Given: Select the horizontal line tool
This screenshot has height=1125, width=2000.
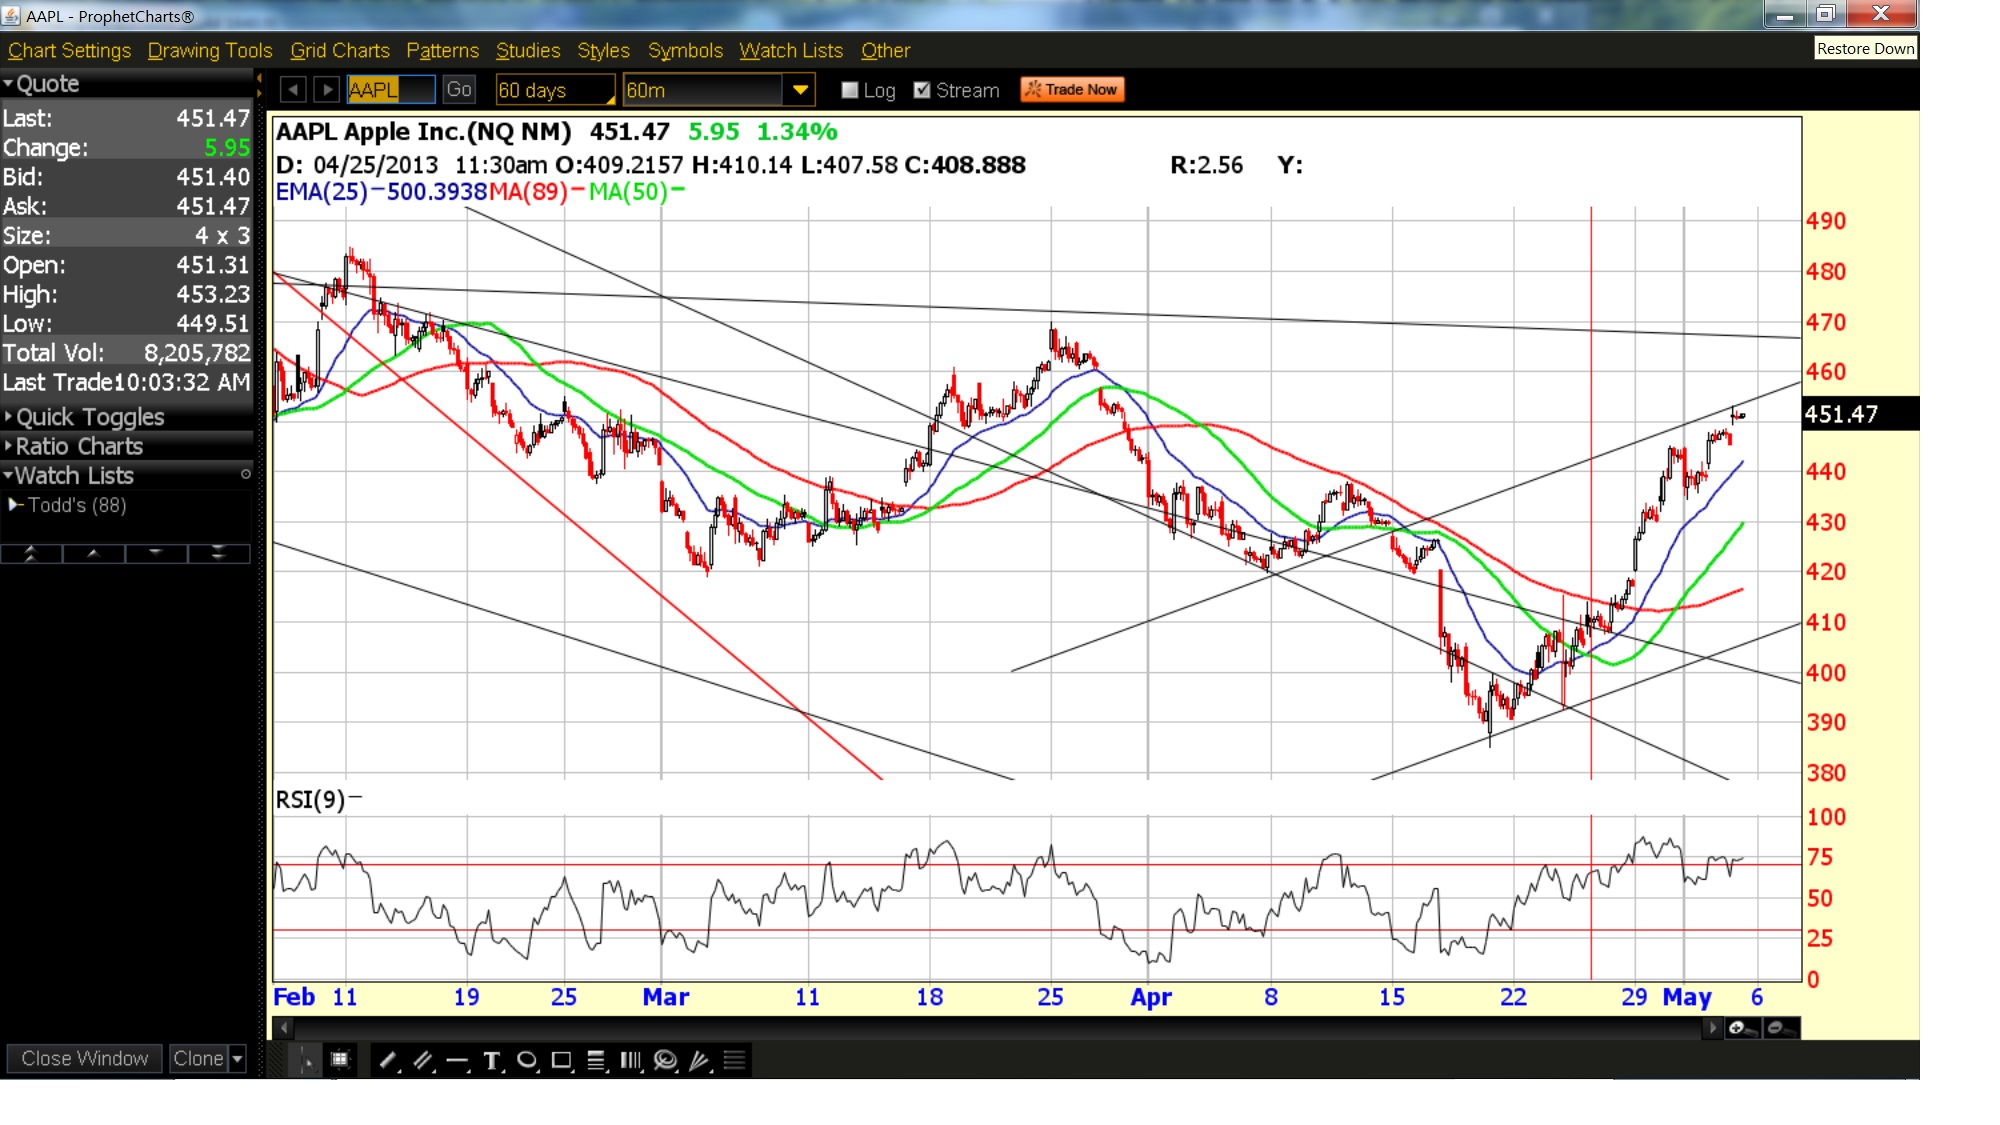Looking at the screenshot, I should click(x=458, y=1060).
